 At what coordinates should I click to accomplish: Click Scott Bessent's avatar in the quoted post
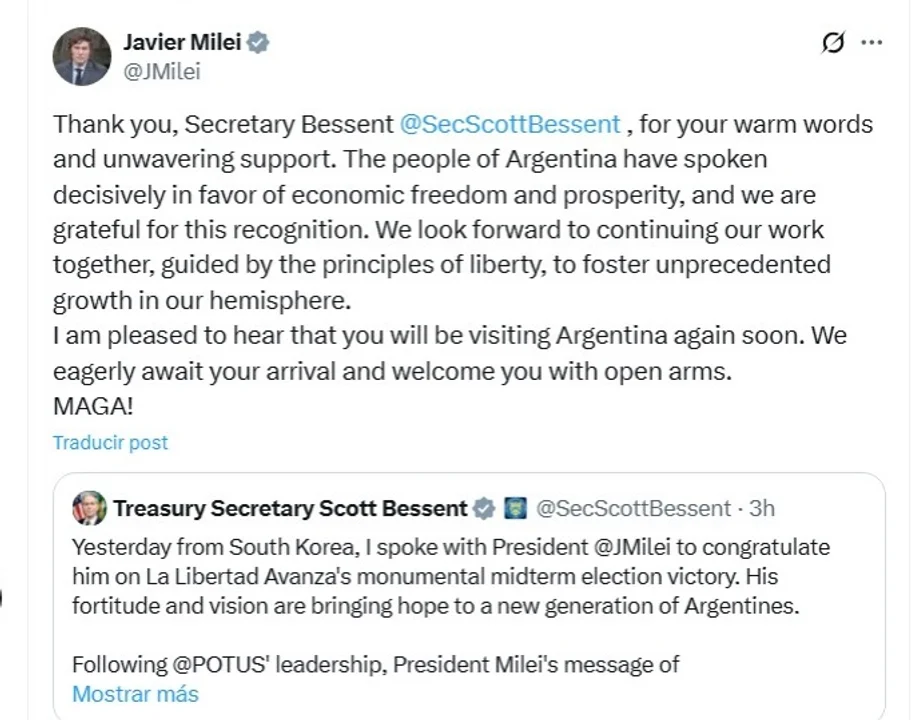pyautogui.click(x=89, y=508)
